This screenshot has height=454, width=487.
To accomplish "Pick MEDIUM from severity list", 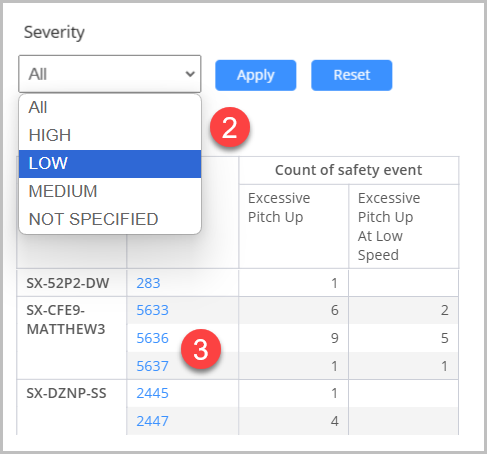I will [110, 191].
